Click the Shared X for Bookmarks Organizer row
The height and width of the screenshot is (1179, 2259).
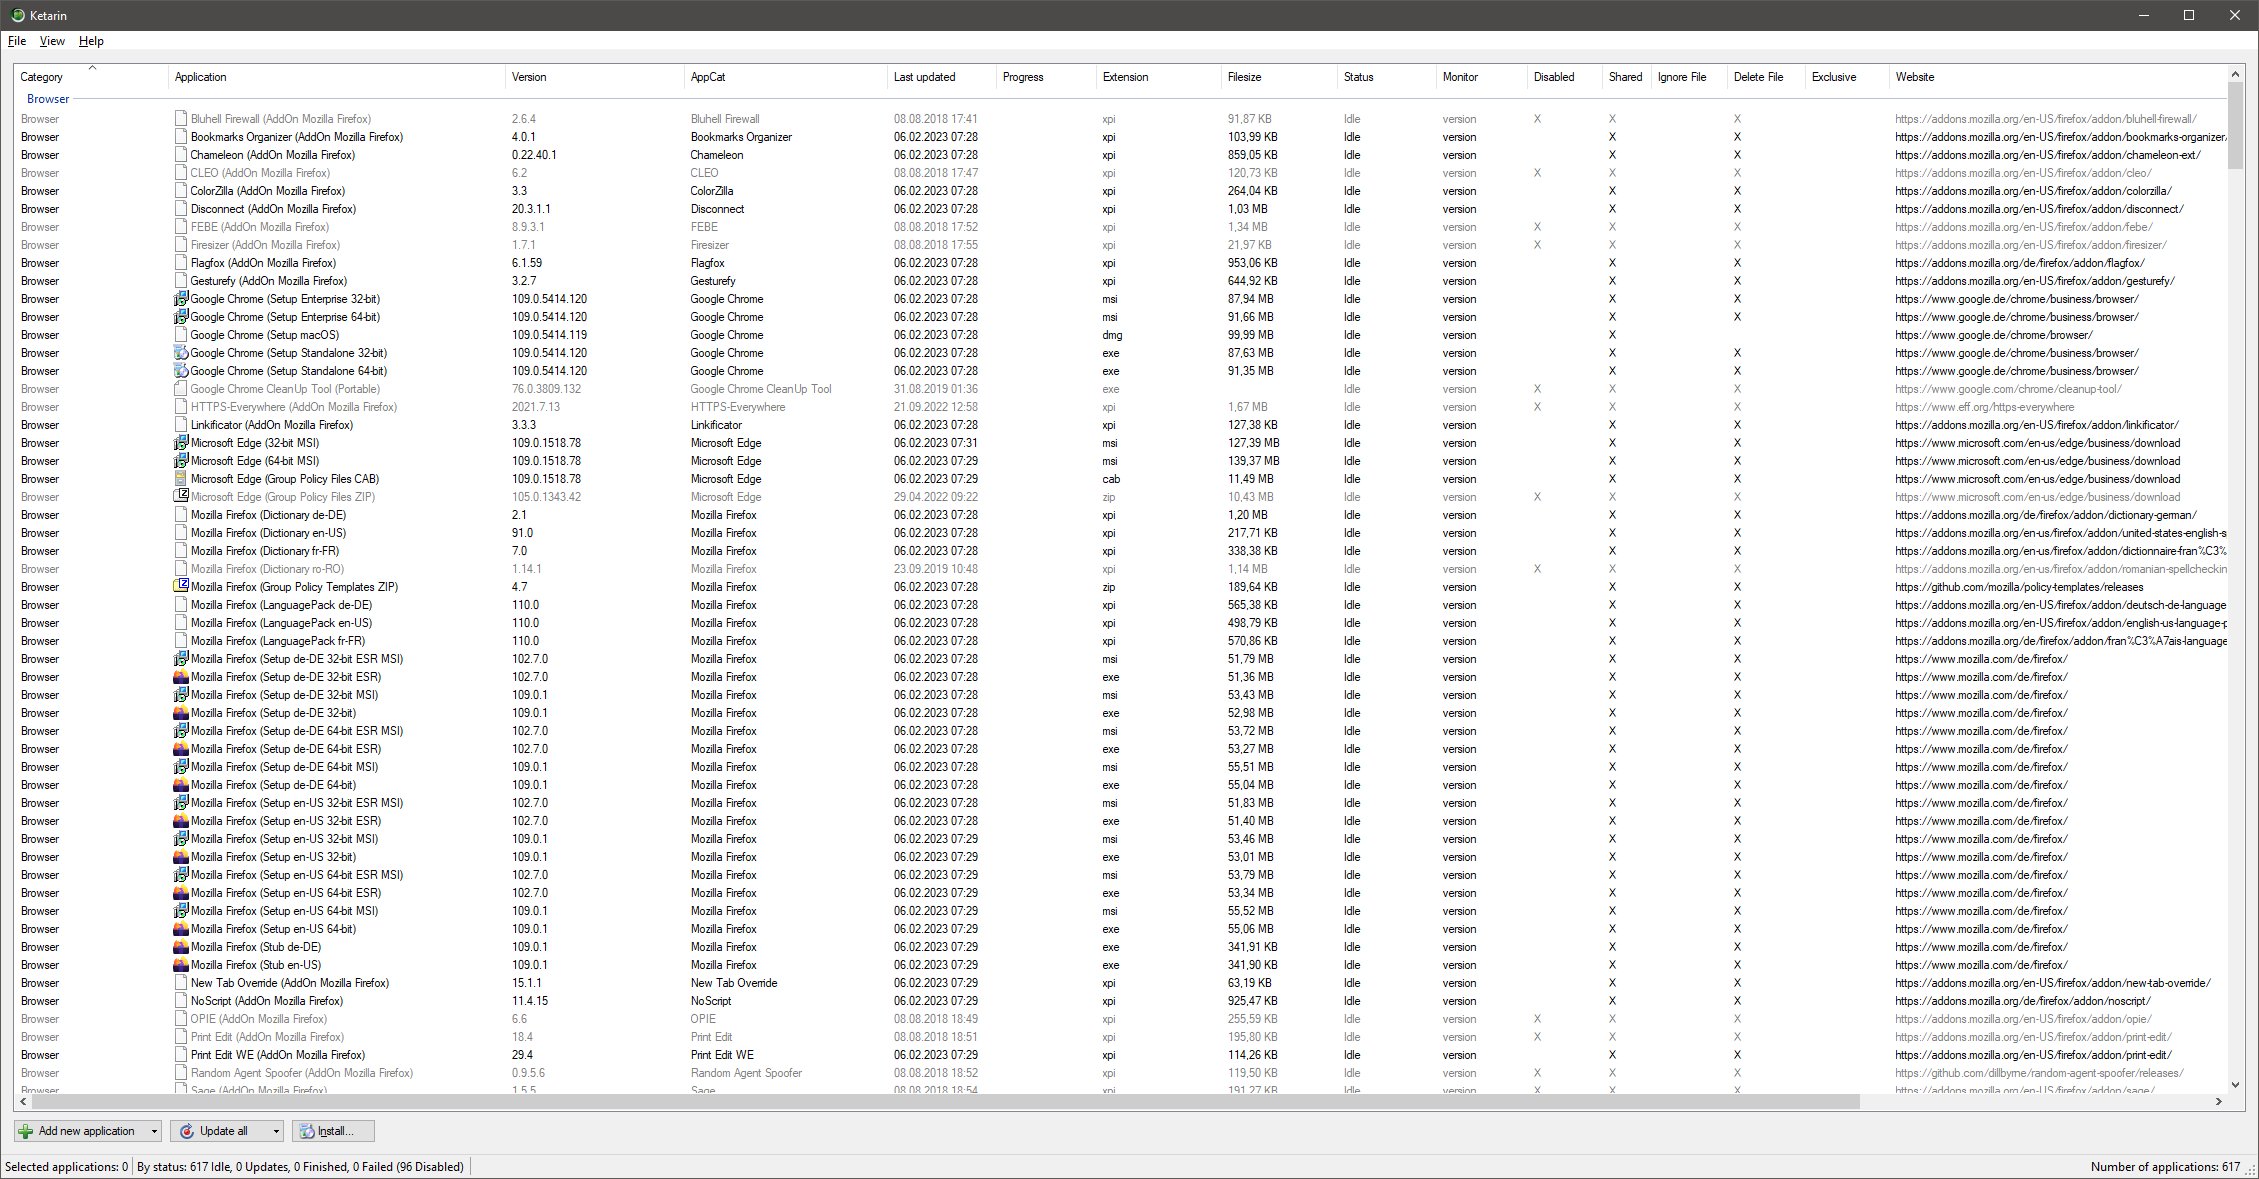tap(1612, 137)
